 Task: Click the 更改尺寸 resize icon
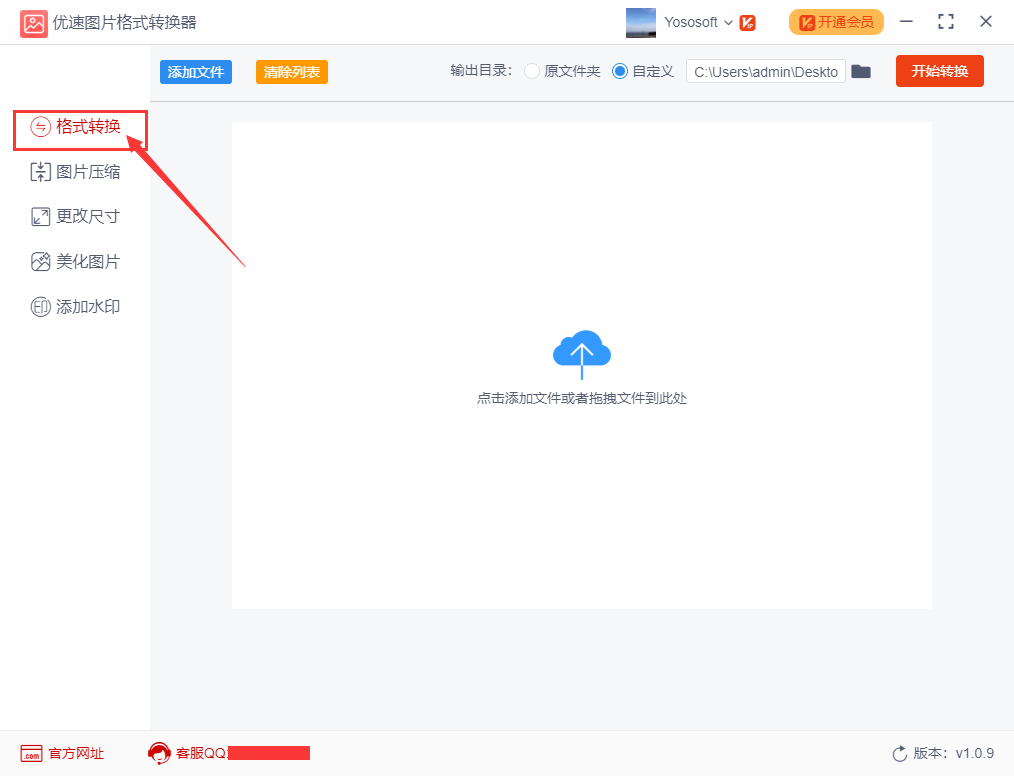point(40,217)
